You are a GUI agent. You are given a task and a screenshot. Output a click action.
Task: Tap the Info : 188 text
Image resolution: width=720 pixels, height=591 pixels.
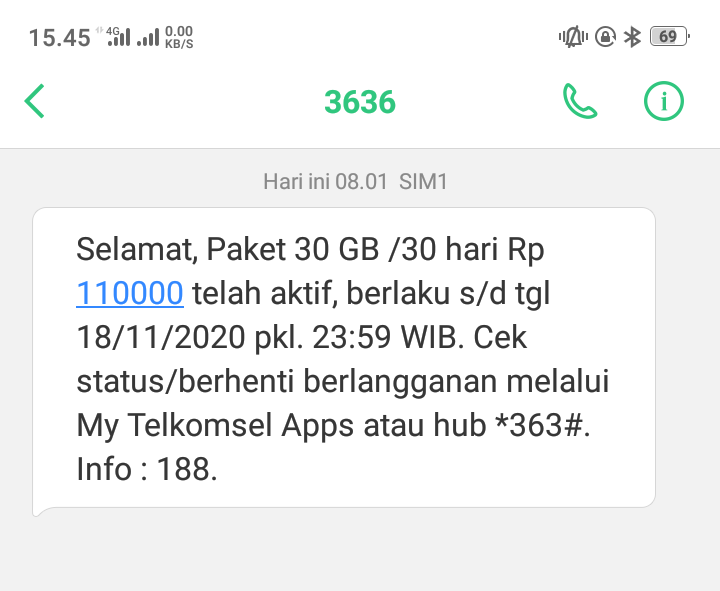(x=146, y=469)
